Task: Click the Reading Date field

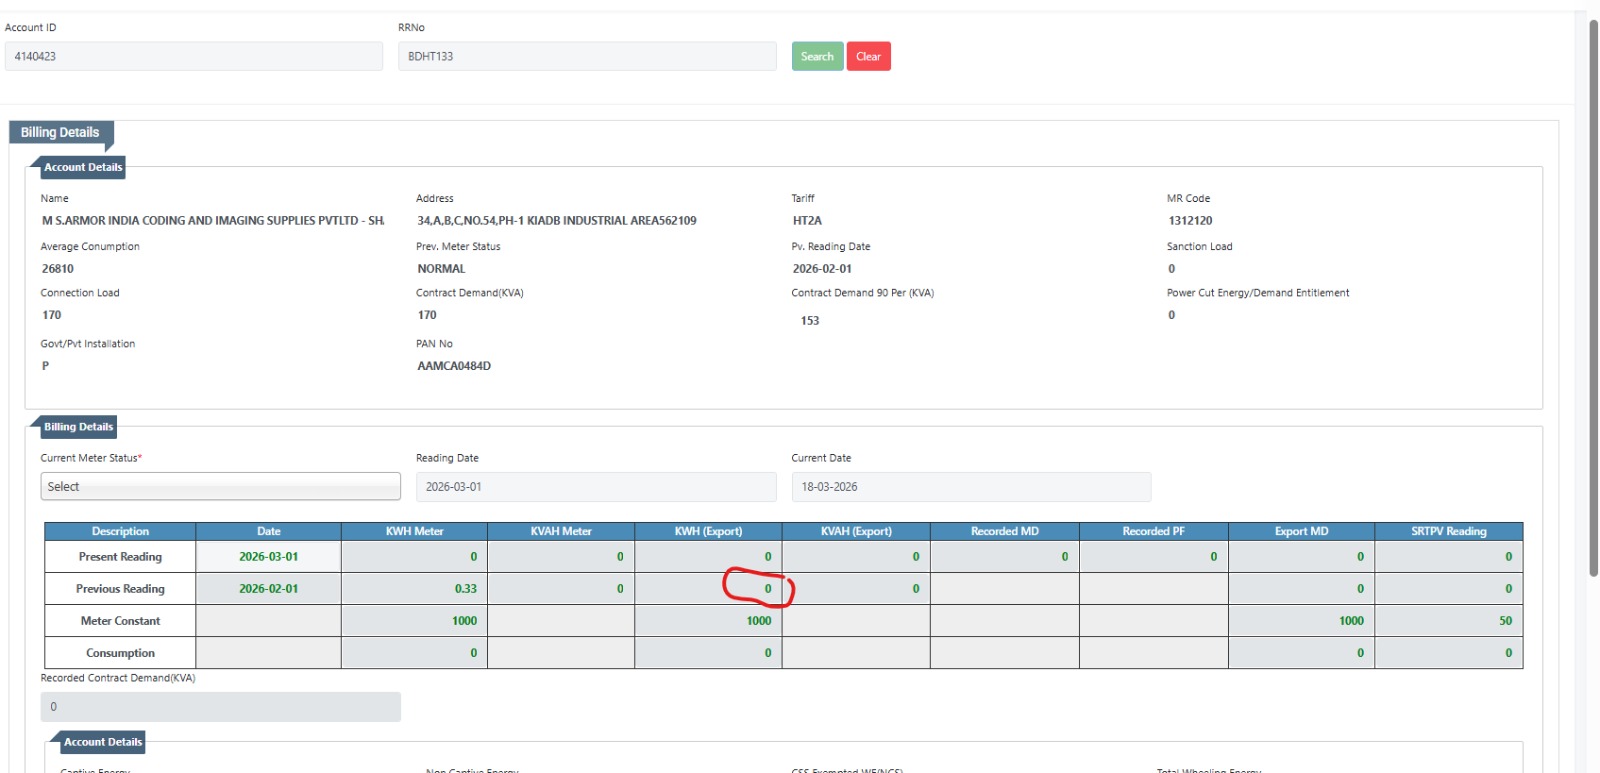Action: tap(596, 487)
